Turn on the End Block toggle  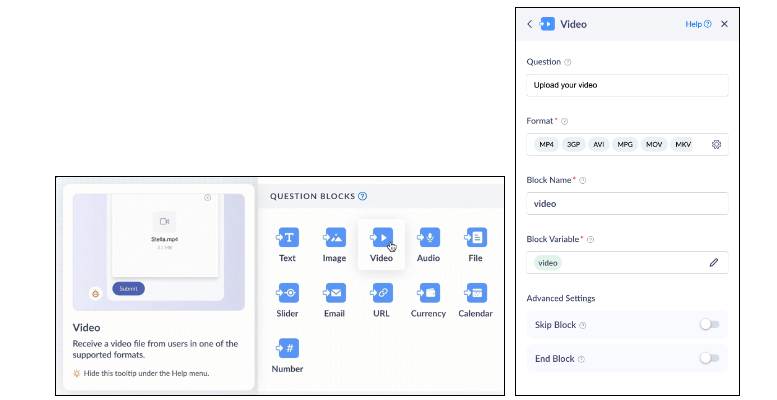(709, 358)
